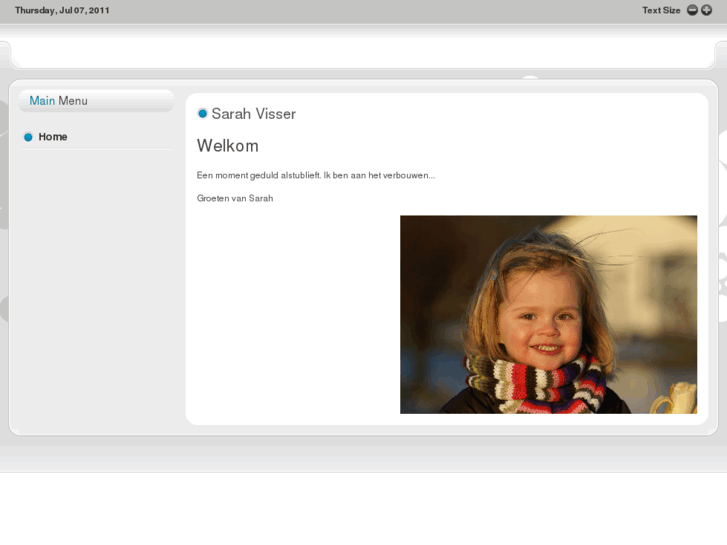Image resolution: width=727 pixels, height=545 pixels.
Task: Click the sentence 'Een moment geduld alstublieft'
Action: (x=258, y=175)
